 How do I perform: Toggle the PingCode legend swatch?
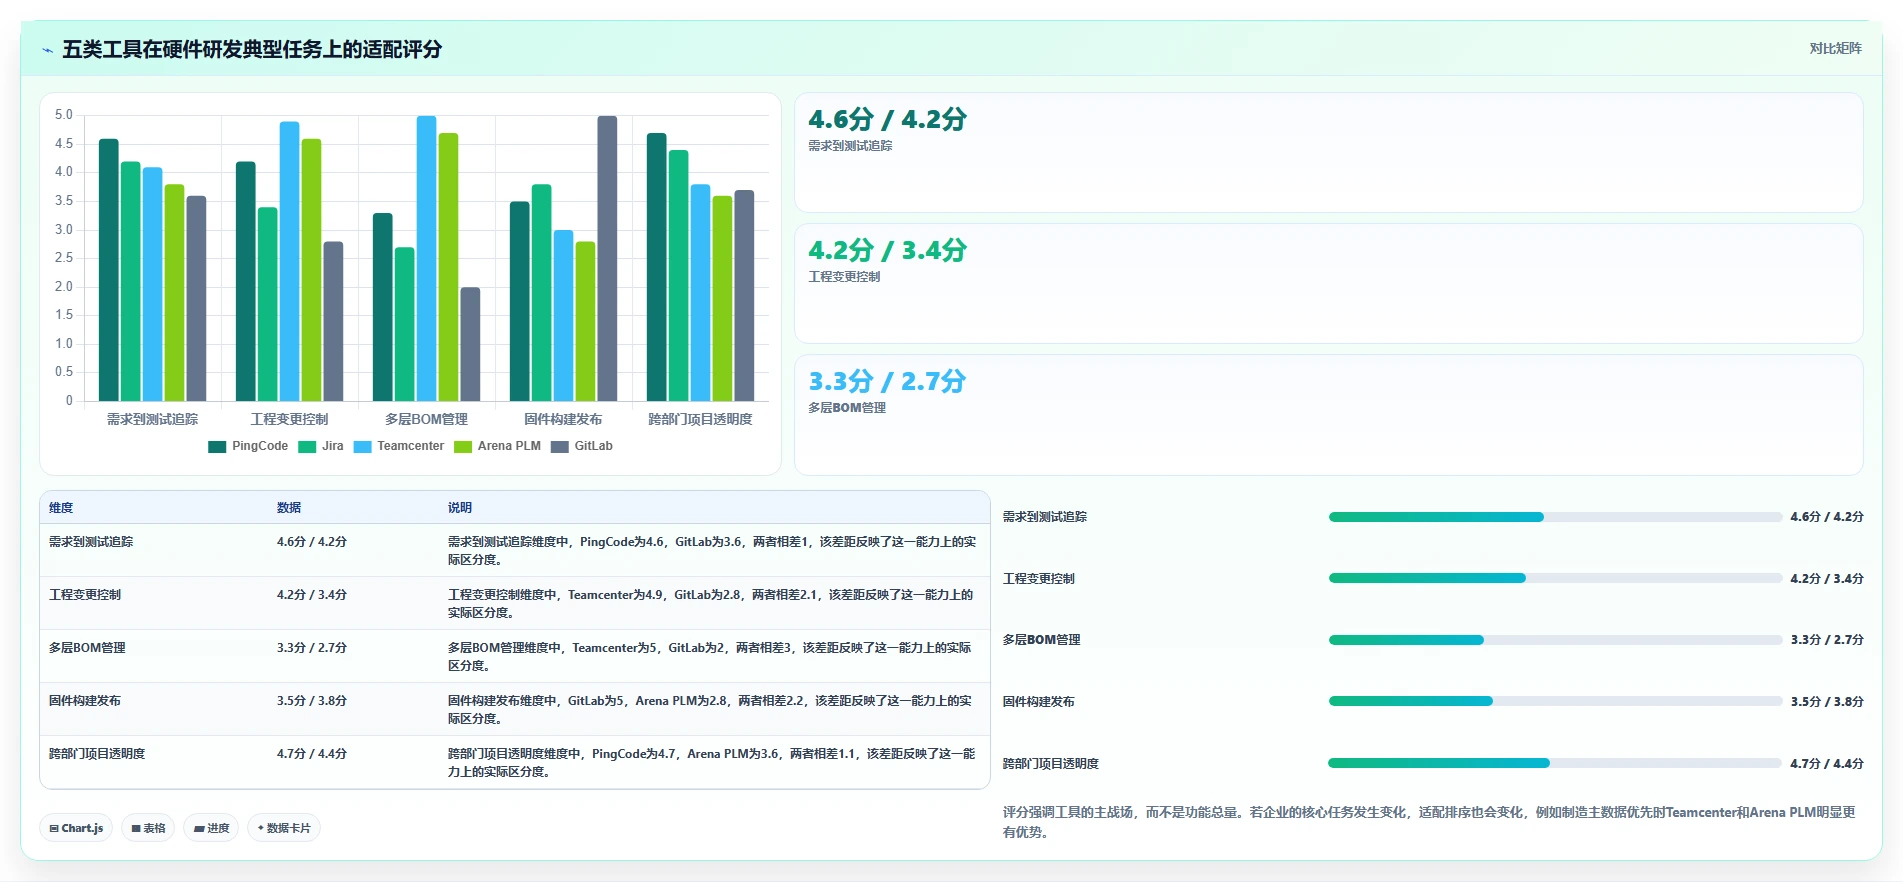[x=217, y=447]
